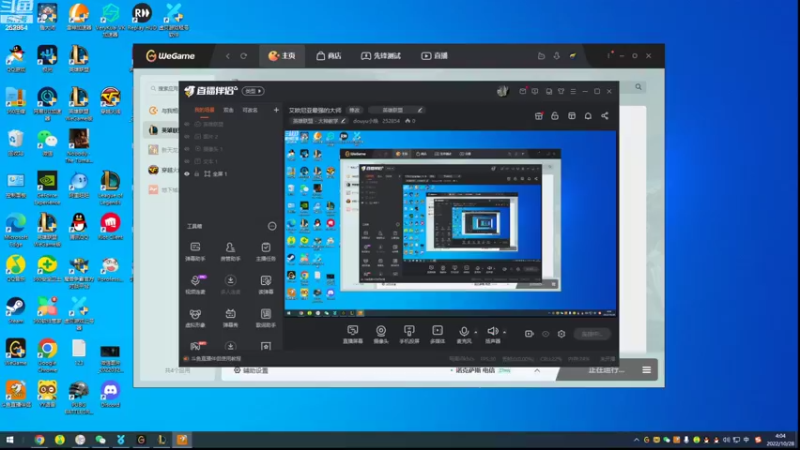
Task: Click Google Chrome icon on desktop
Action: point(47,355)
